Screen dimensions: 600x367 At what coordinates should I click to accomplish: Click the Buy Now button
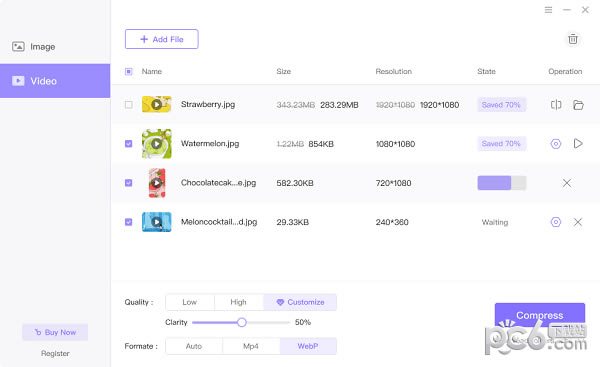coord(55,332)
